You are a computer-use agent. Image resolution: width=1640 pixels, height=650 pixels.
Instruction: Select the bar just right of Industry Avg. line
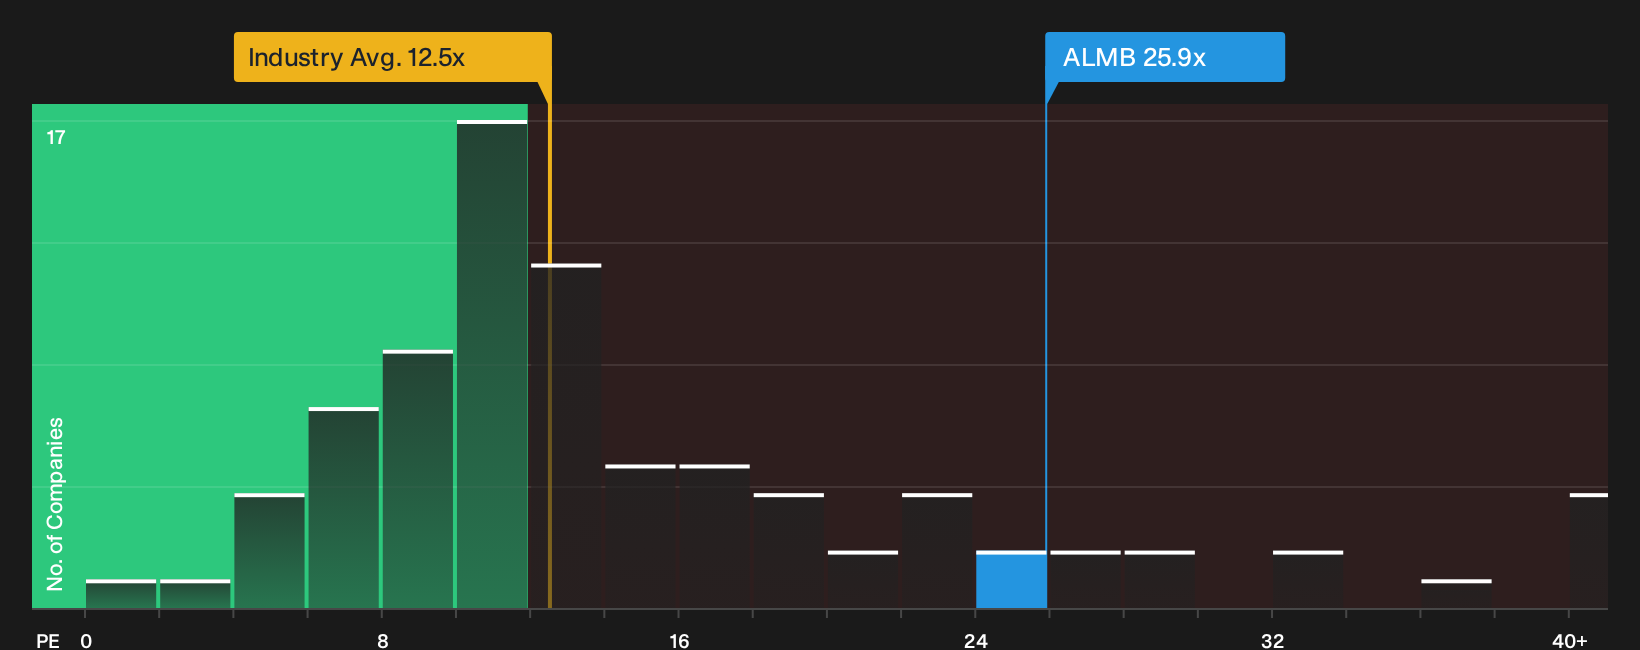[566, 436]
